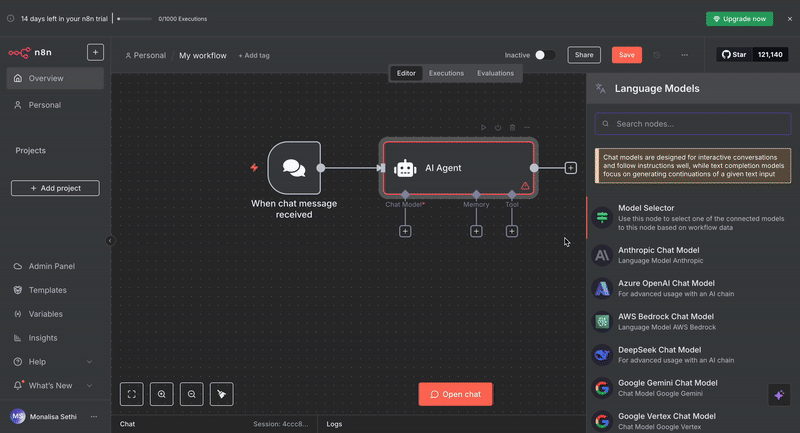Select Azure OpenAI Chat Model
The height and width of the screenshot is (433, 800).
pos(693,288)
